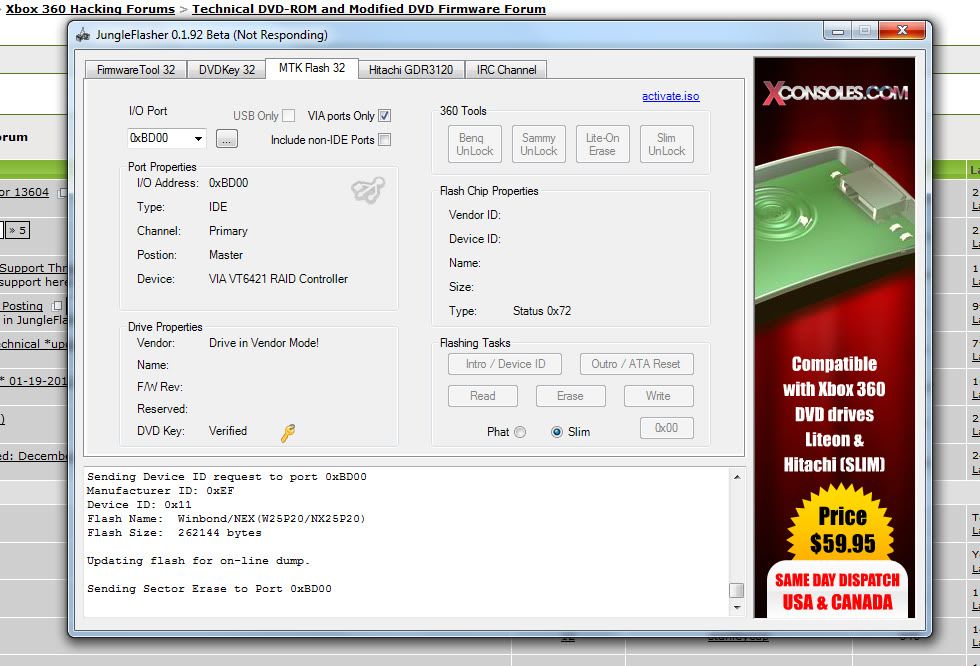
Task: Click the Xconsoles.com advertisement banner
Action: (x=834, y=337)
